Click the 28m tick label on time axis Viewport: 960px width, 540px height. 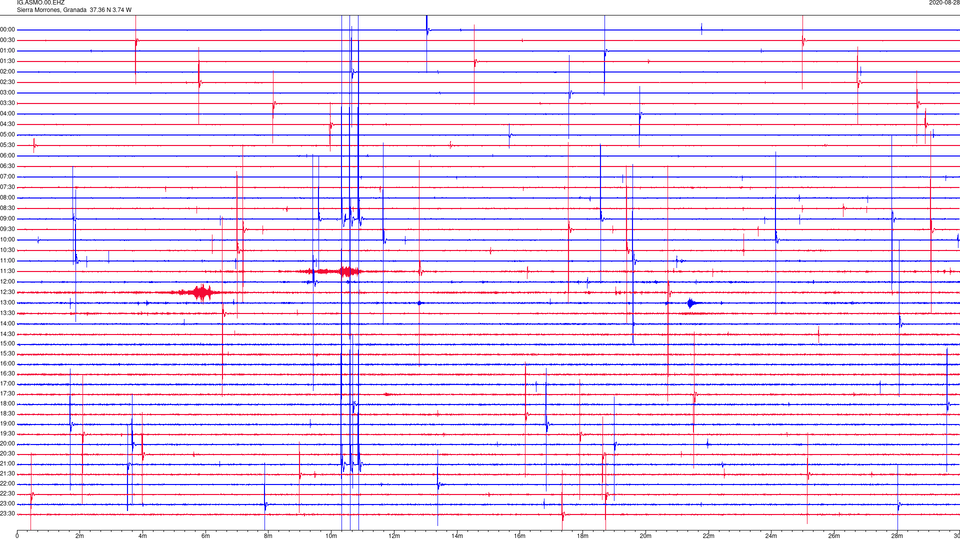(897, 536)
